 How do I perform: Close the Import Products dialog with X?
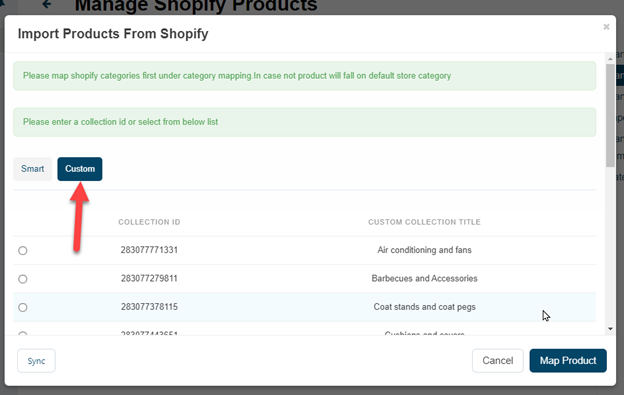click(x=606, y=27)
